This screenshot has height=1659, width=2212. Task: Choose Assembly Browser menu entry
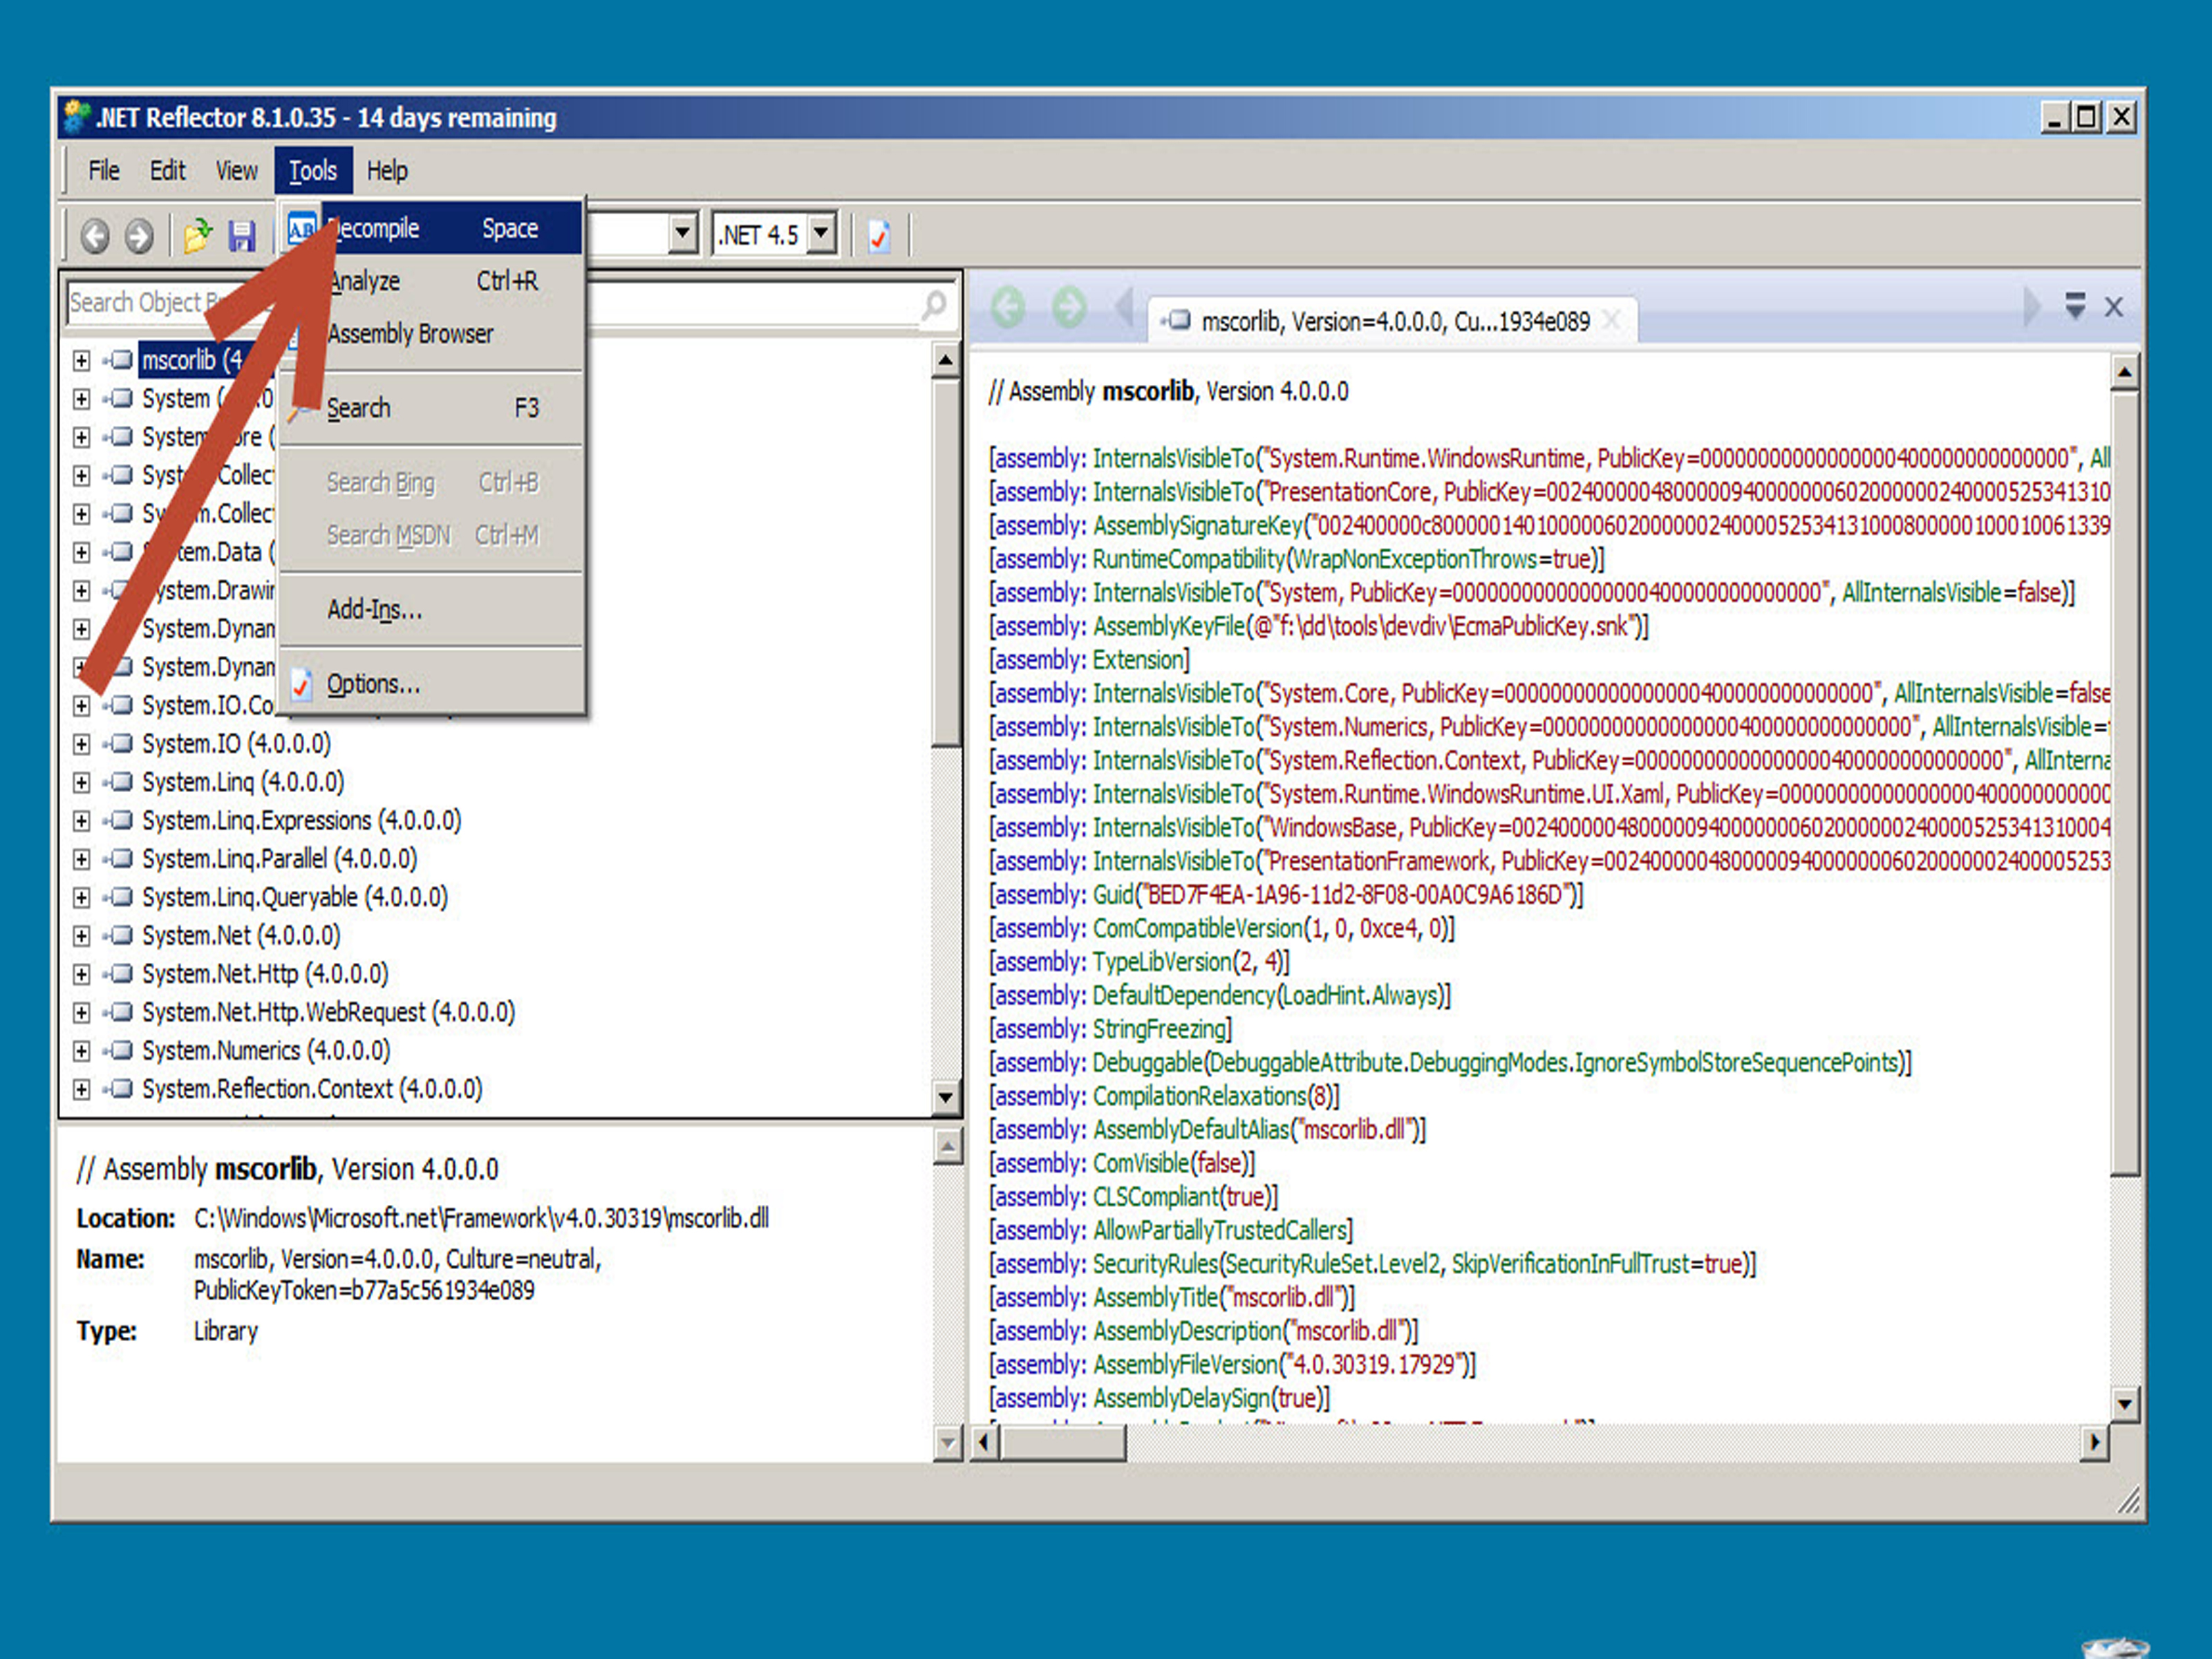click(432, 333)
